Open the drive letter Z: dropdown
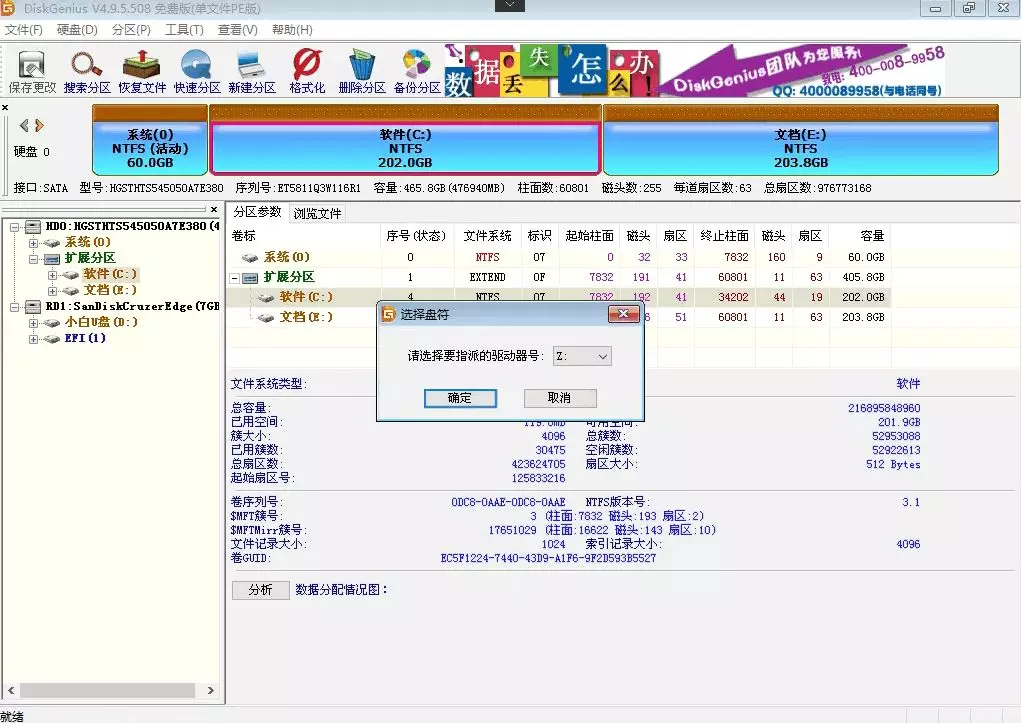 pyautogui.click(x=582, y=356)
